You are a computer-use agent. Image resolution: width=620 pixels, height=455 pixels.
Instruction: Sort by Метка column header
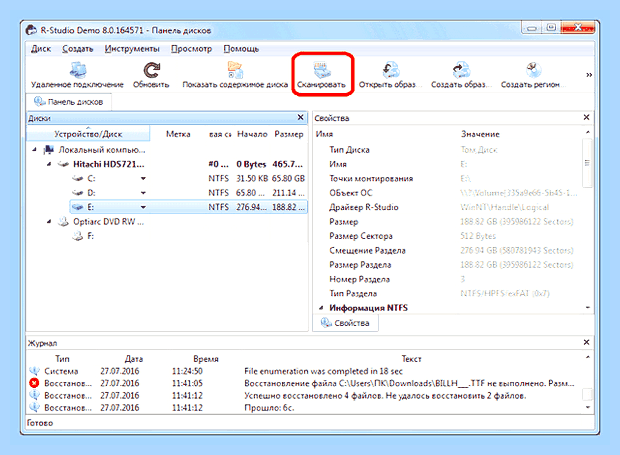click(178, 134)
